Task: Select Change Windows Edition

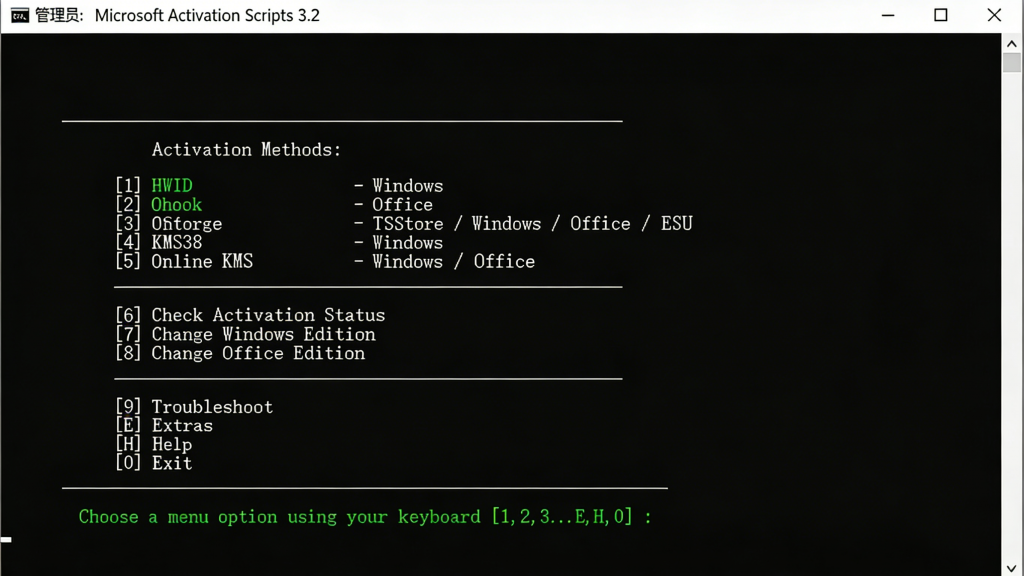Action: 263,335
